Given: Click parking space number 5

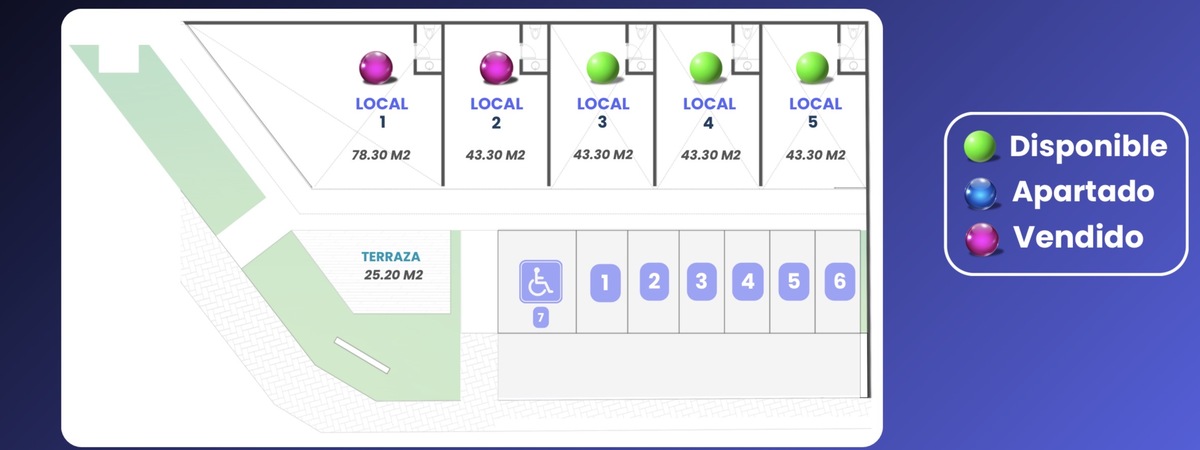Looking at the screenshot, I should click(793, 281).
